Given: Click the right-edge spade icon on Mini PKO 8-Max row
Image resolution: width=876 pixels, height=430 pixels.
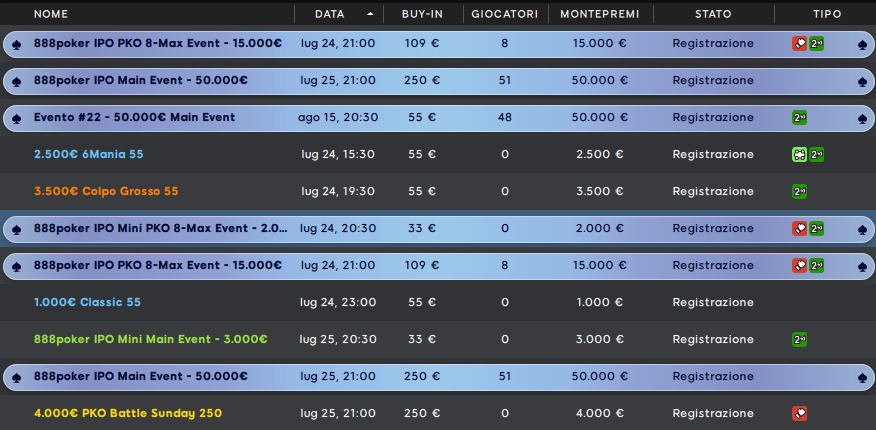Looking at the screenshot, I should coord(862,230).
